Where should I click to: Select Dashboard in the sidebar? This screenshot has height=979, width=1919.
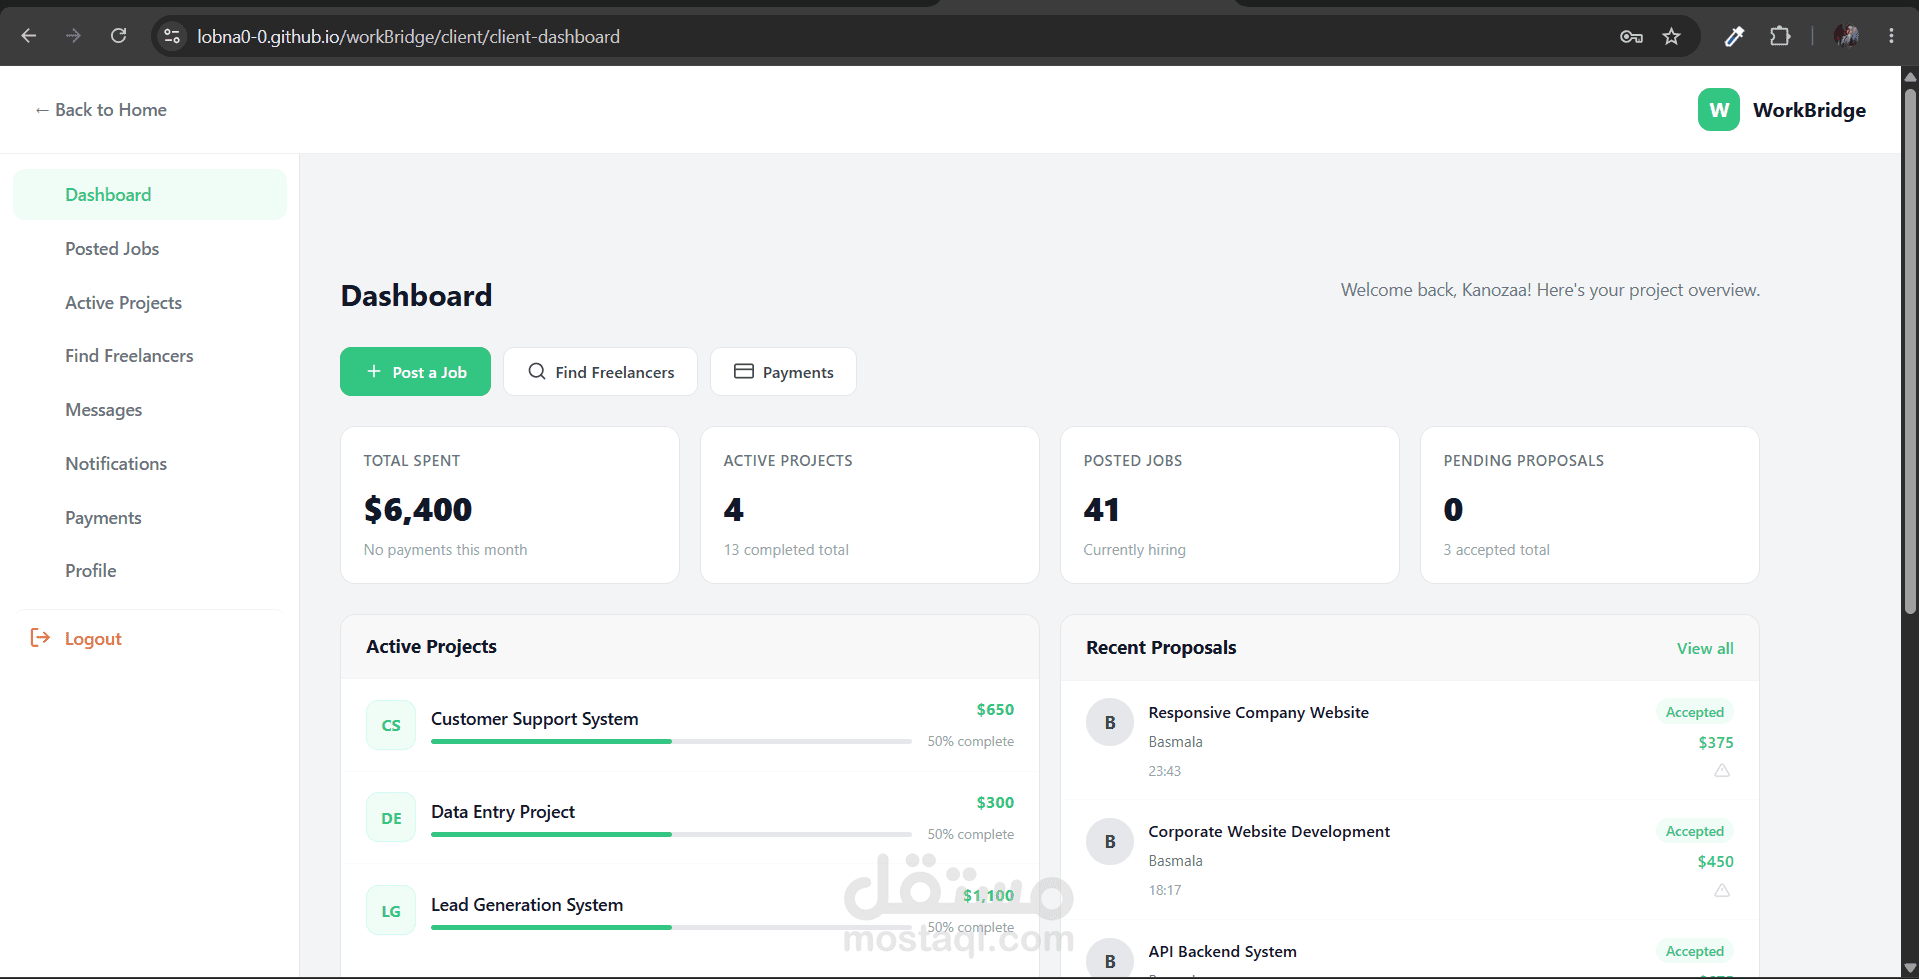coord(150,195)
